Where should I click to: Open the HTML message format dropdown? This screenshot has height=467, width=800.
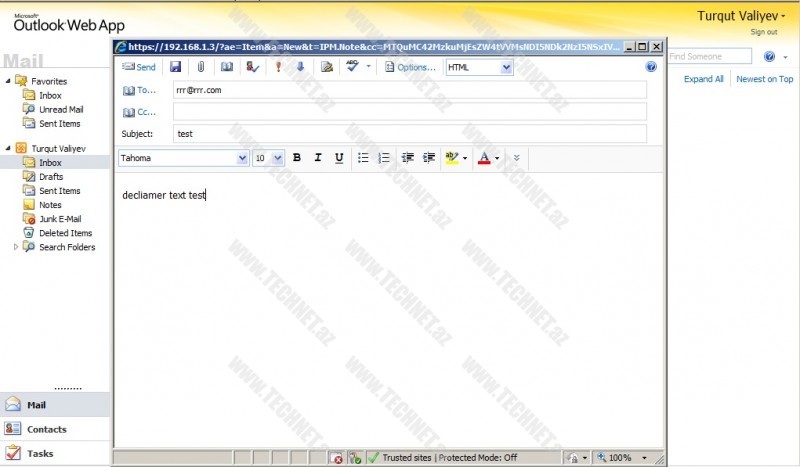click(479, 67)
